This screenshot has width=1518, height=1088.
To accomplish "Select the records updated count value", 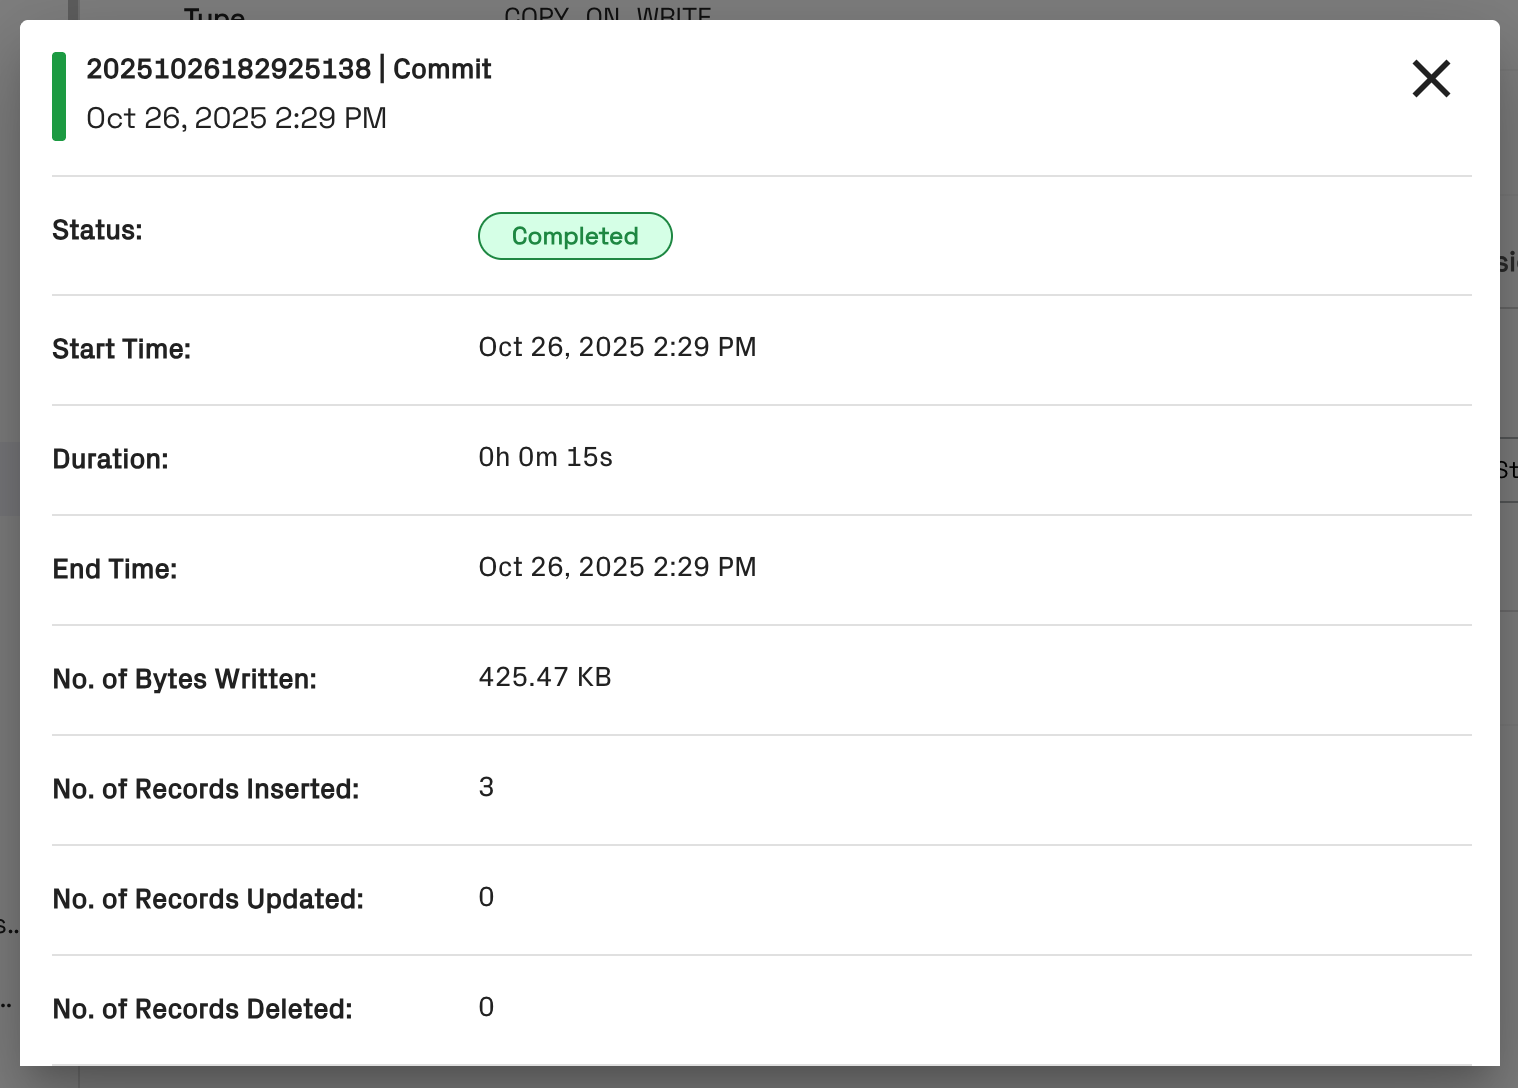I will coord(486,897).
